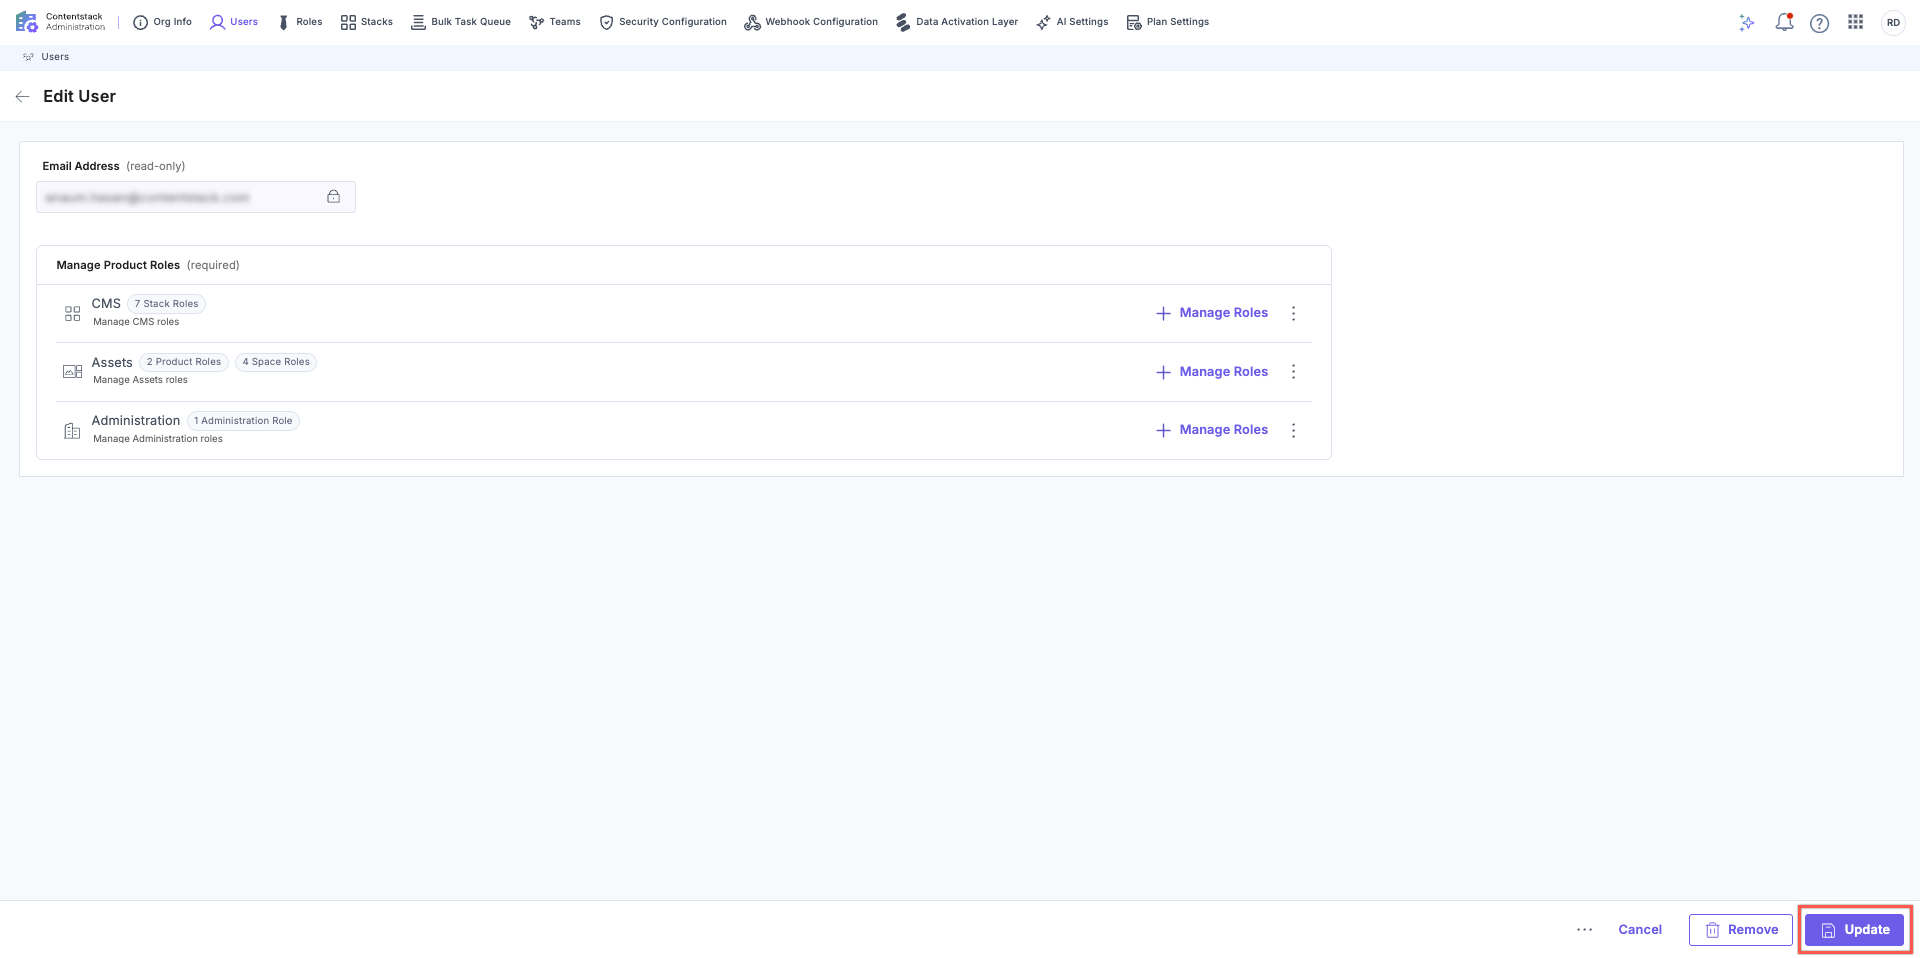Click the Manage Administration roles text
The image size is (1920, 958).
[158, 439]
